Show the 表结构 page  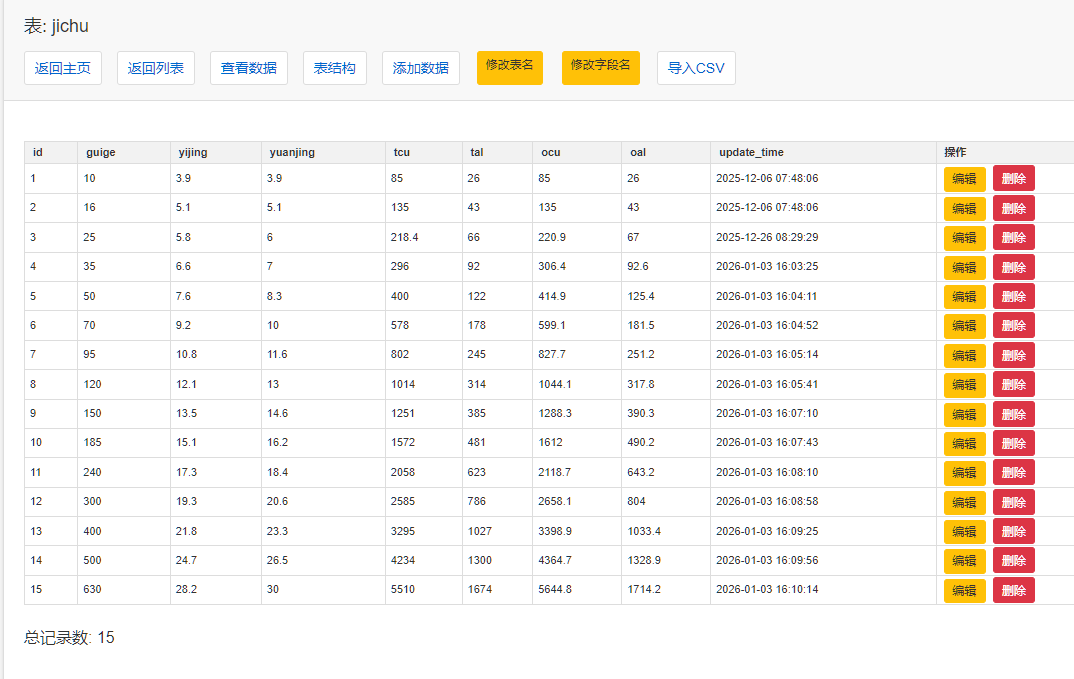point(334,68)
